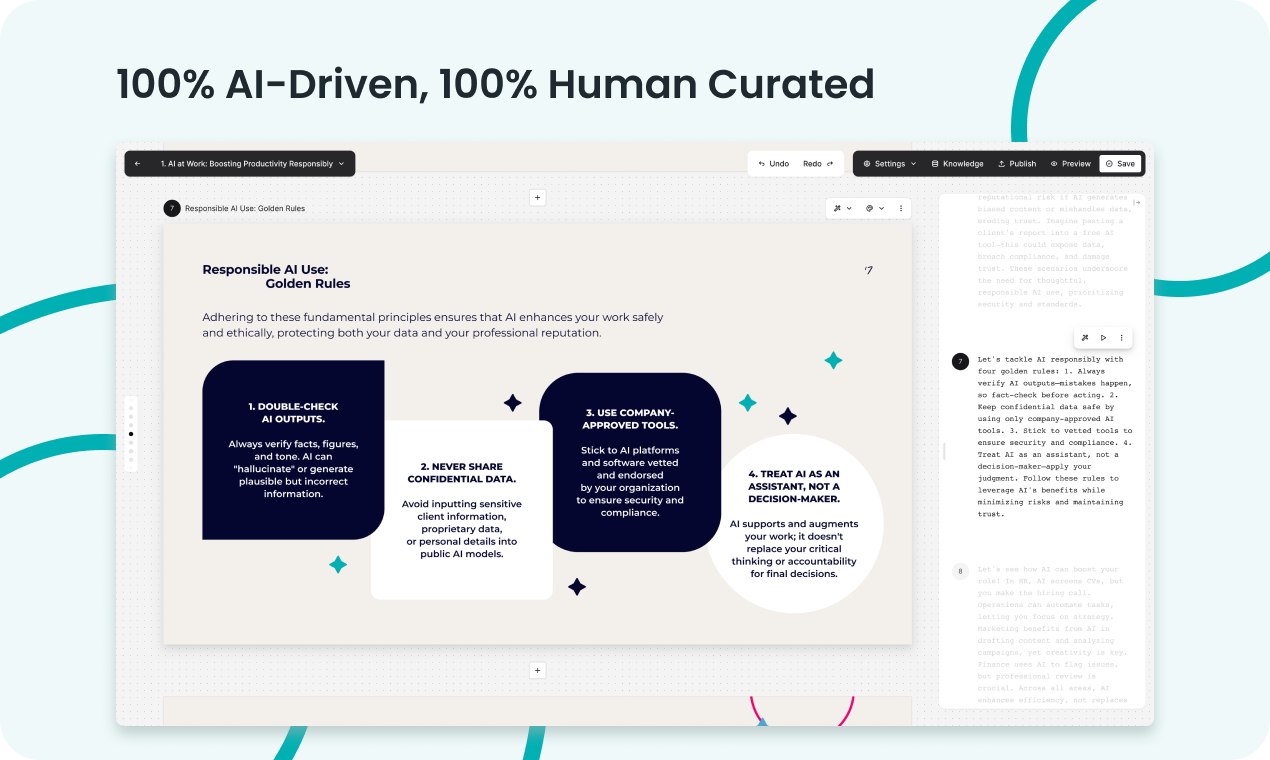Select the slide heading 'Responsible AI Use: Golden Rules'
The height and width of the screenshot is (760, 1270).
[276, 276]
